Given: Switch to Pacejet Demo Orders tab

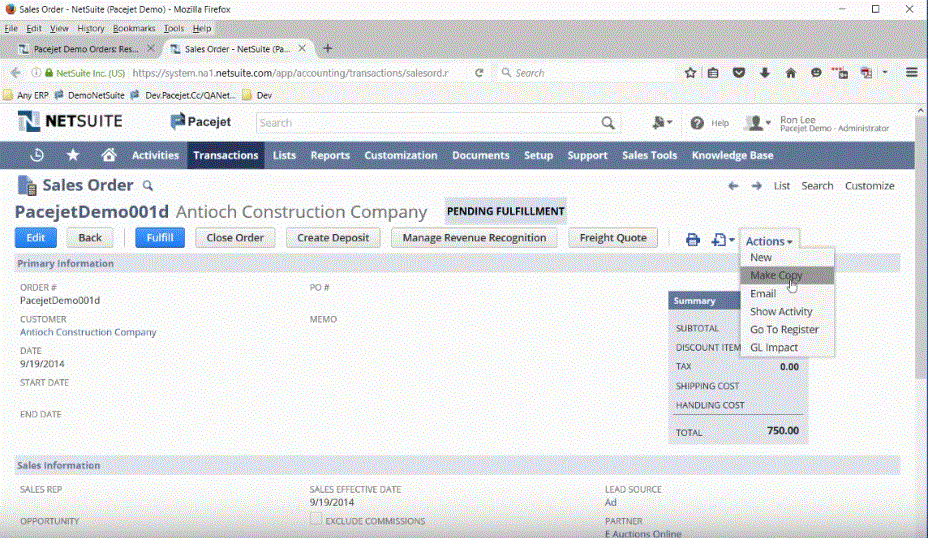Looking at the screenshot, I should click(x=86, y=49).
